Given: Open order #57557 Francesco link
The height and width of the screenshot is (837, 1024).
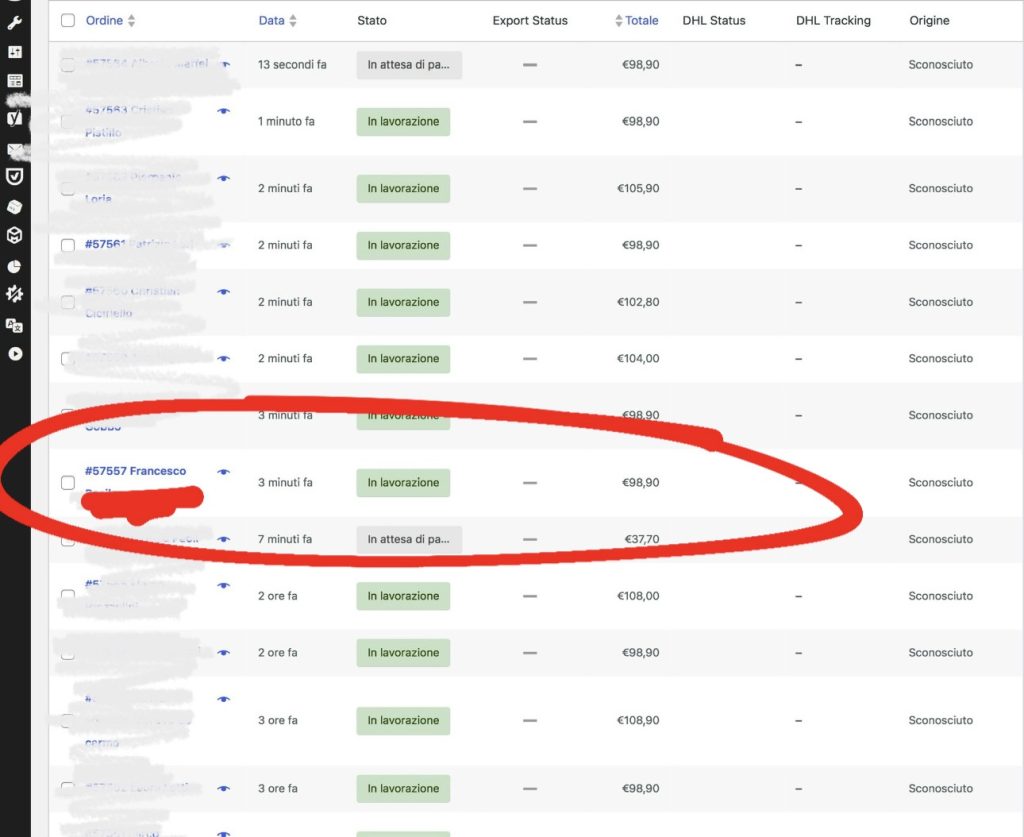Looking at the screenshot, I should point(135,471).
